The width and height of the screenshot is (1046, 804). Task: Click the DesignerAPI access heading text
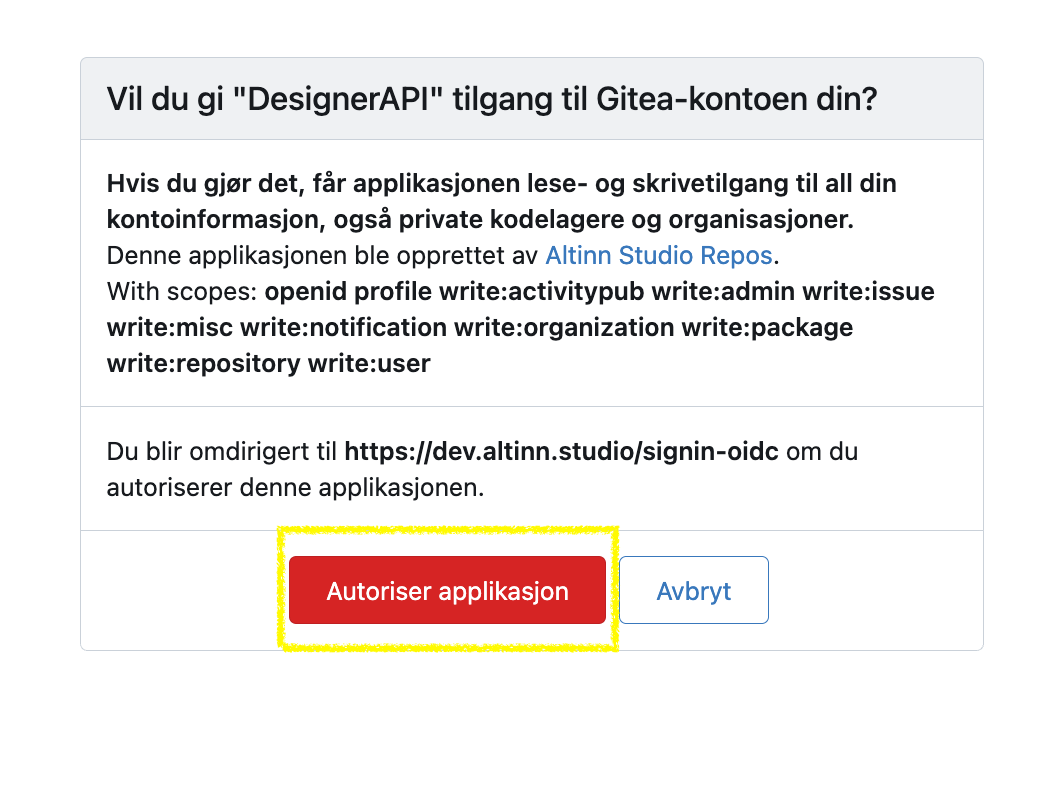(x=492, y=99)
